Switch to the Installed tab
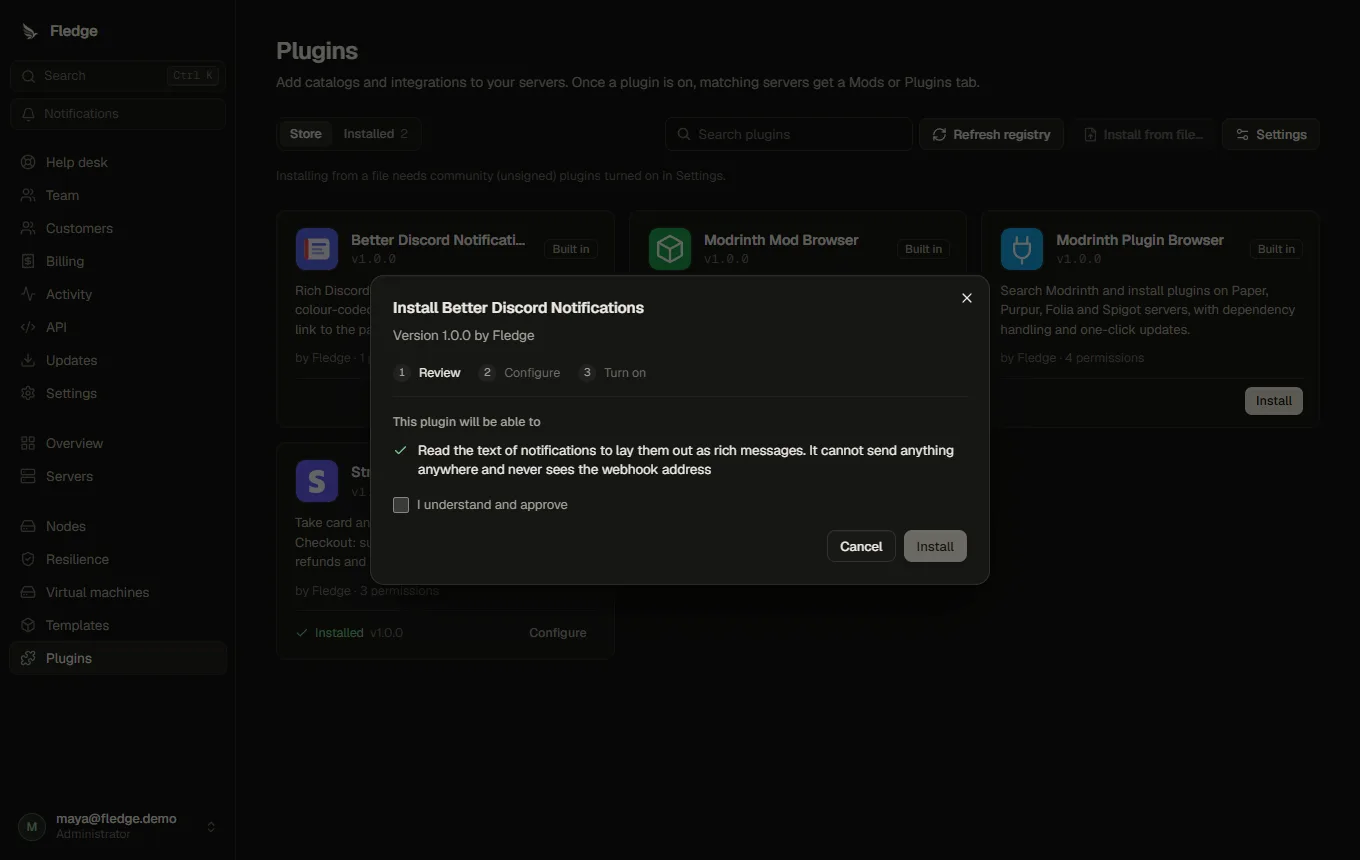 coord(376,134)
